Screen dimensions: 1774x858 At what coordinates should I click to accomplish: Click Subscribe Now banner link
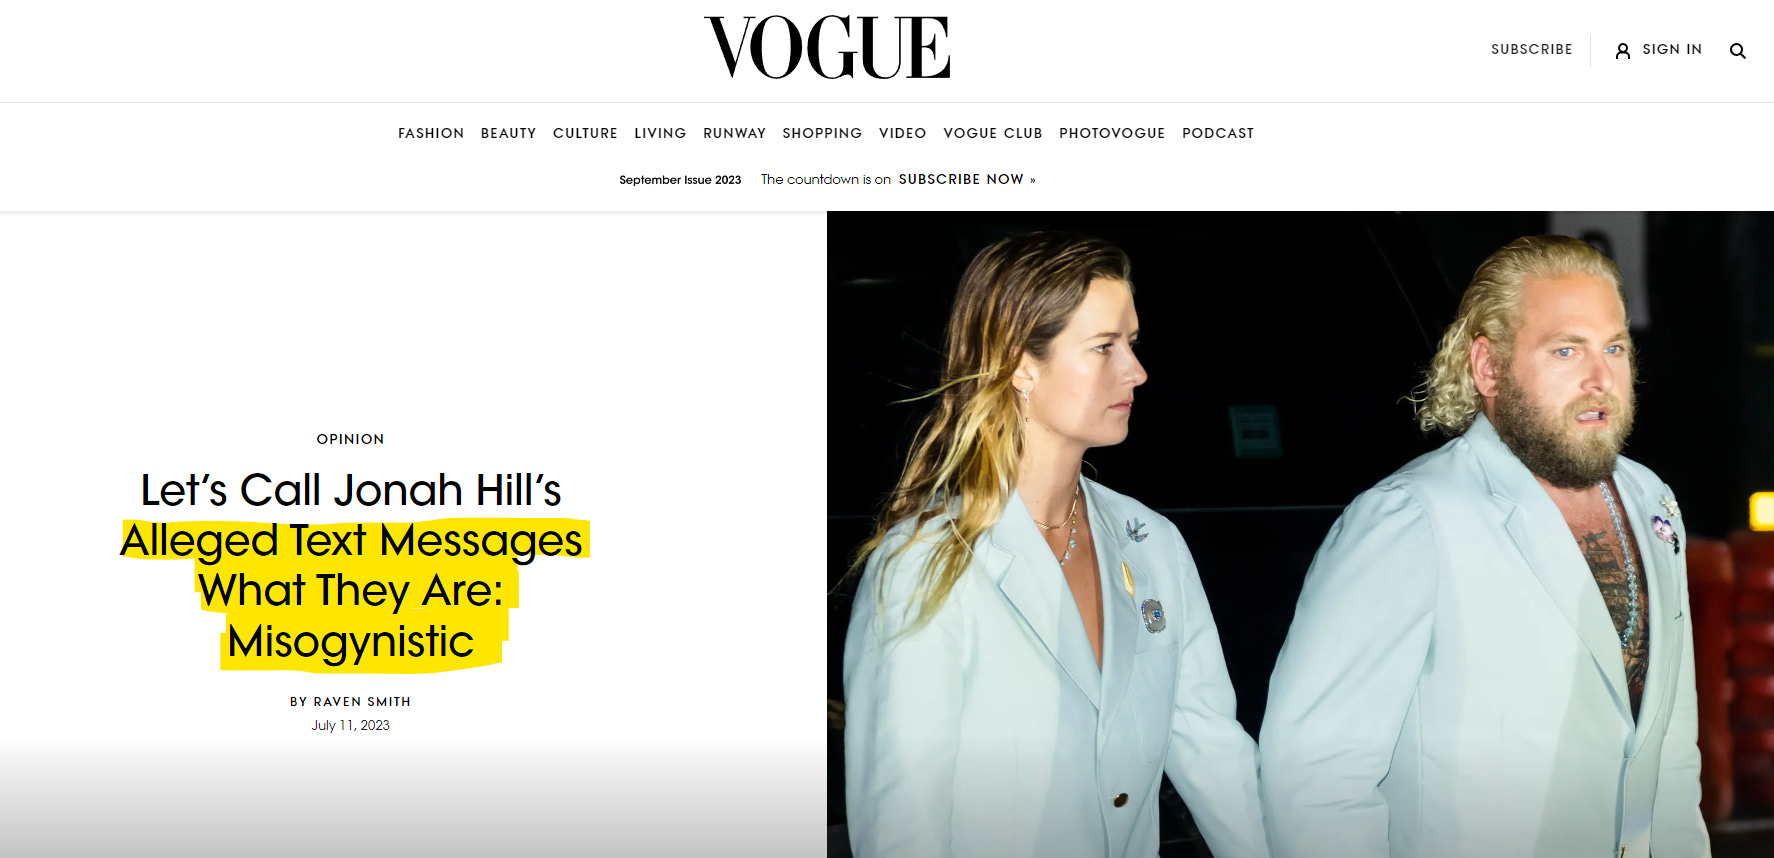(x=966, y=179)
